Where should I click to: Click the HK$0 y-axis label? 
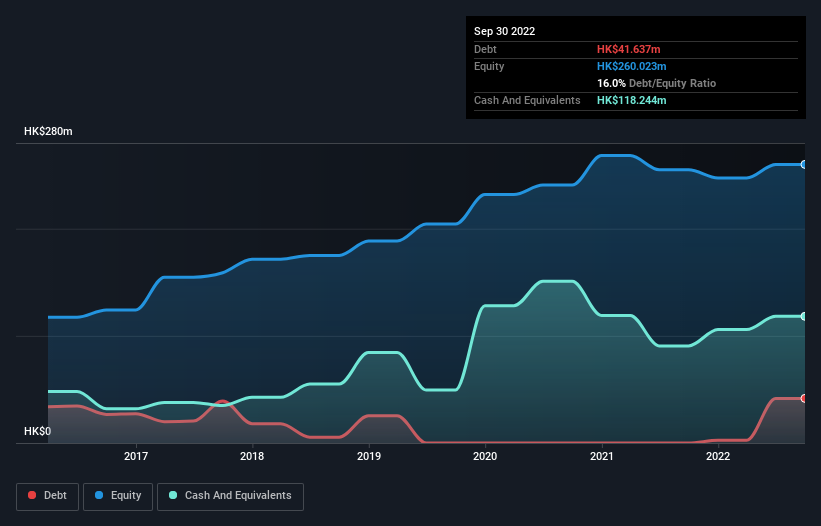click(38, 431)
